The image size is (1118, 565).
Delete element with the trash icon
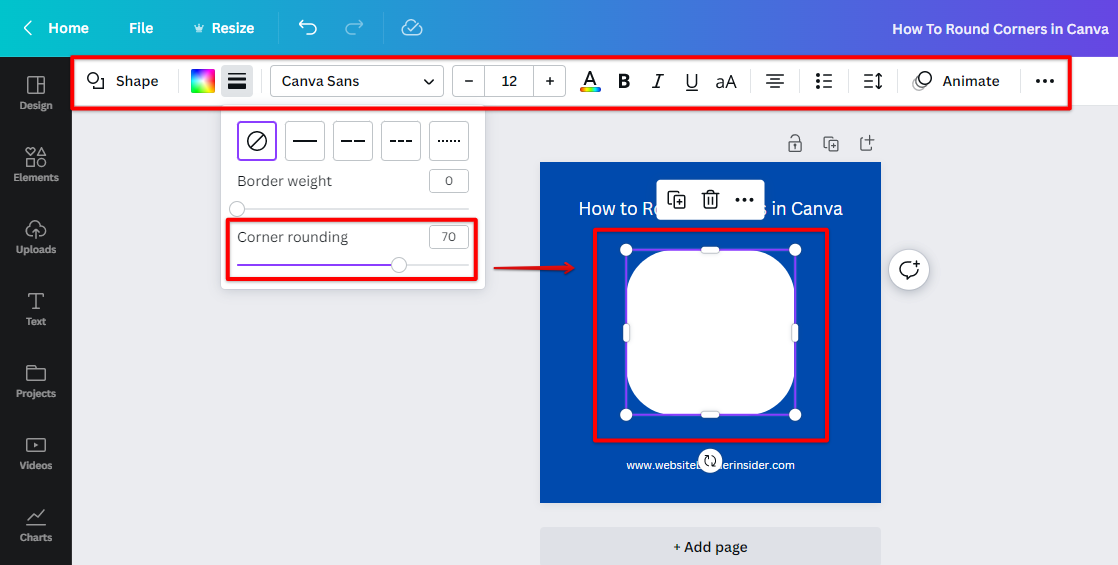pyautogui.click(x=710, y=200)
